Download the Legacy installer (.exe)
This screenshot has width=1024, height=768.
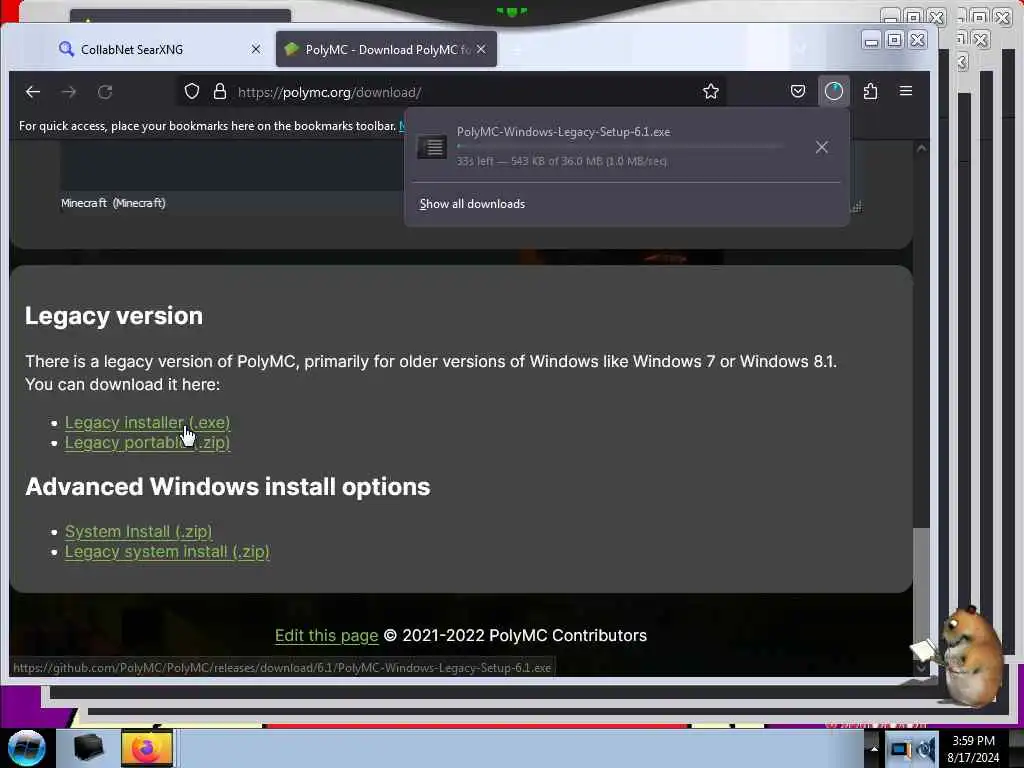point(148,423)
